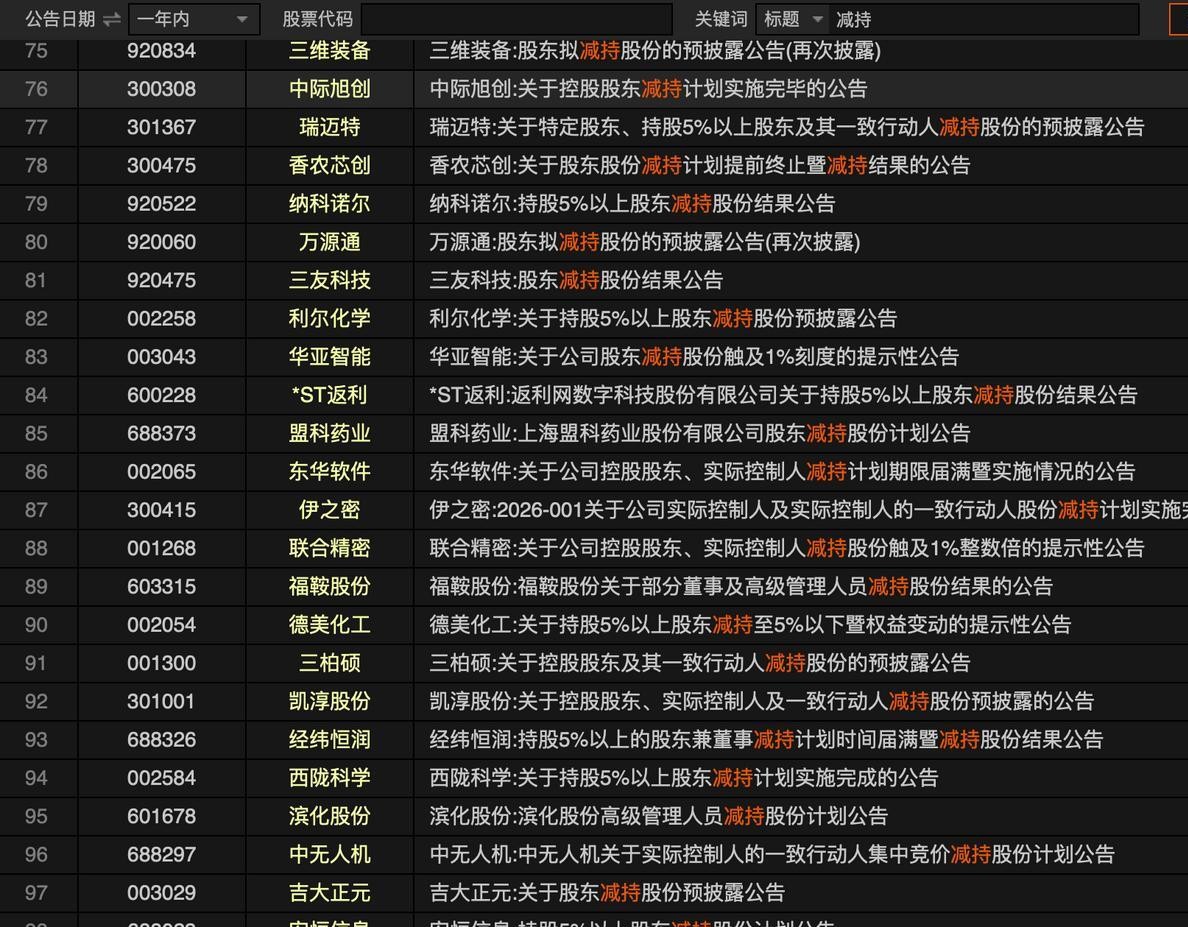Select stock name 香农芯创
Image resolution: width=1188 pixels, height=927 pixels.
pos(330,165)
